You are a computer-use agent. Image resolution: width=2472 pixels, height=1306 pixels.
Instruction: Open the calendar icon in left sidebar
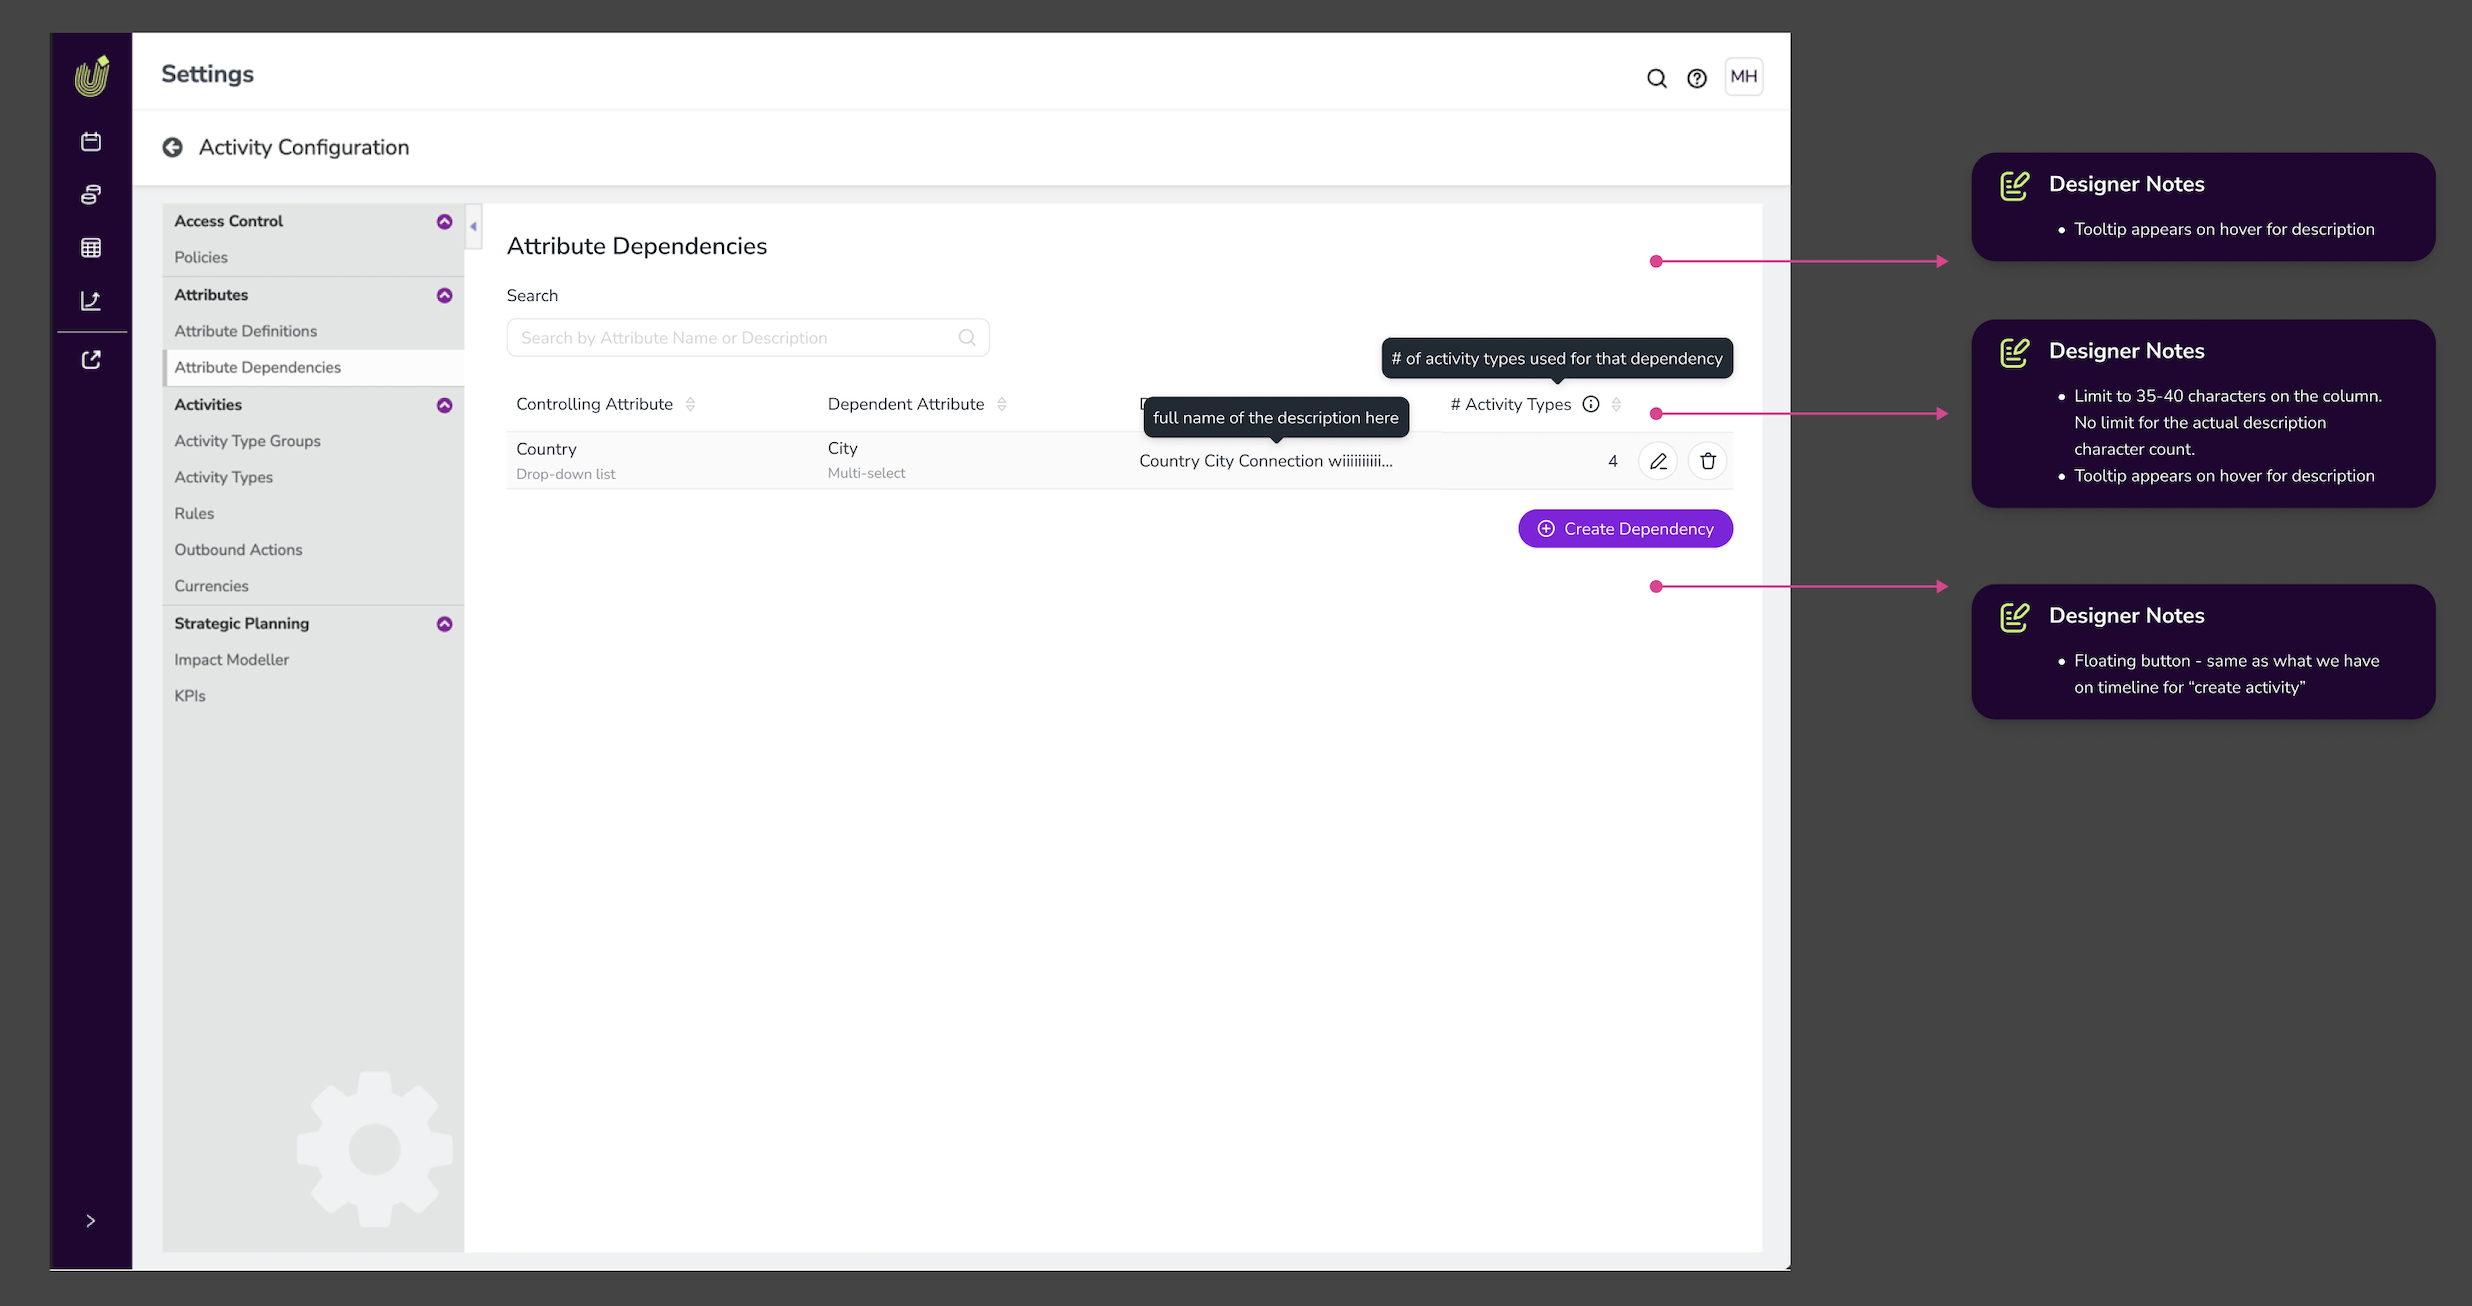tap(91, 142)
